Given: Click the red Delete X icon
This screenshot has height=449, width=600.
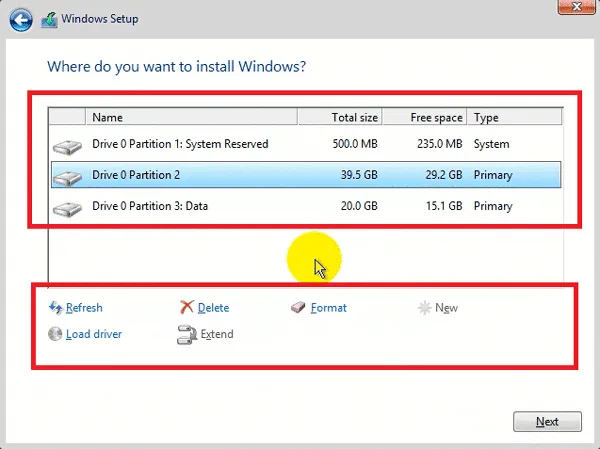Looking at the screenshot, I should click(x=186, y=308).
